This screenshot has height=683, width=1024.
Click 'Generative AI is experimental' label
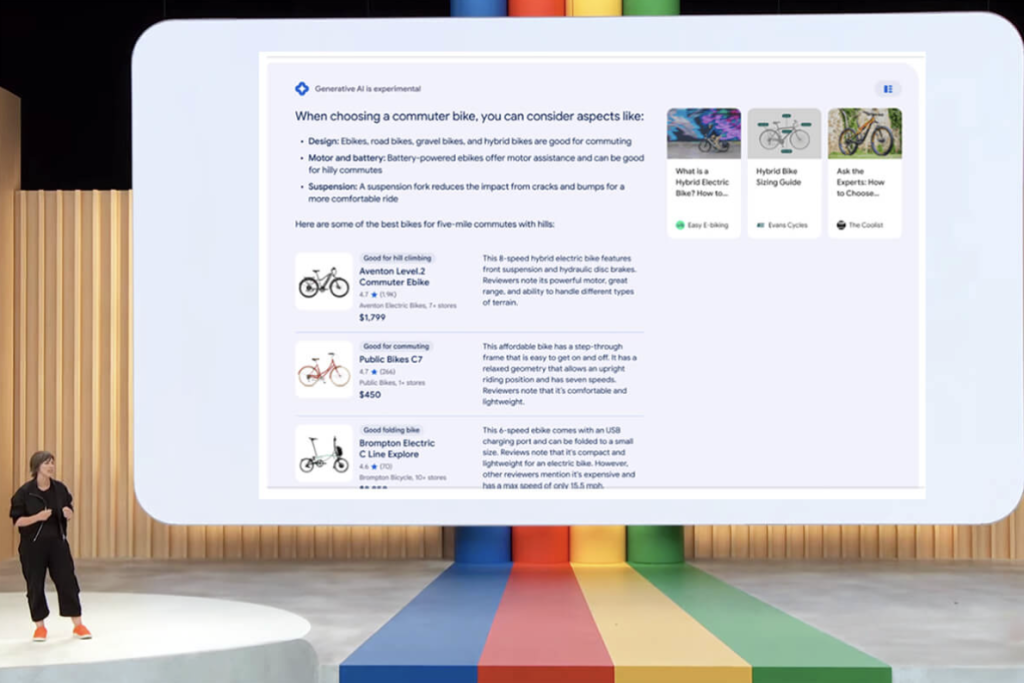tap(368, 89)
